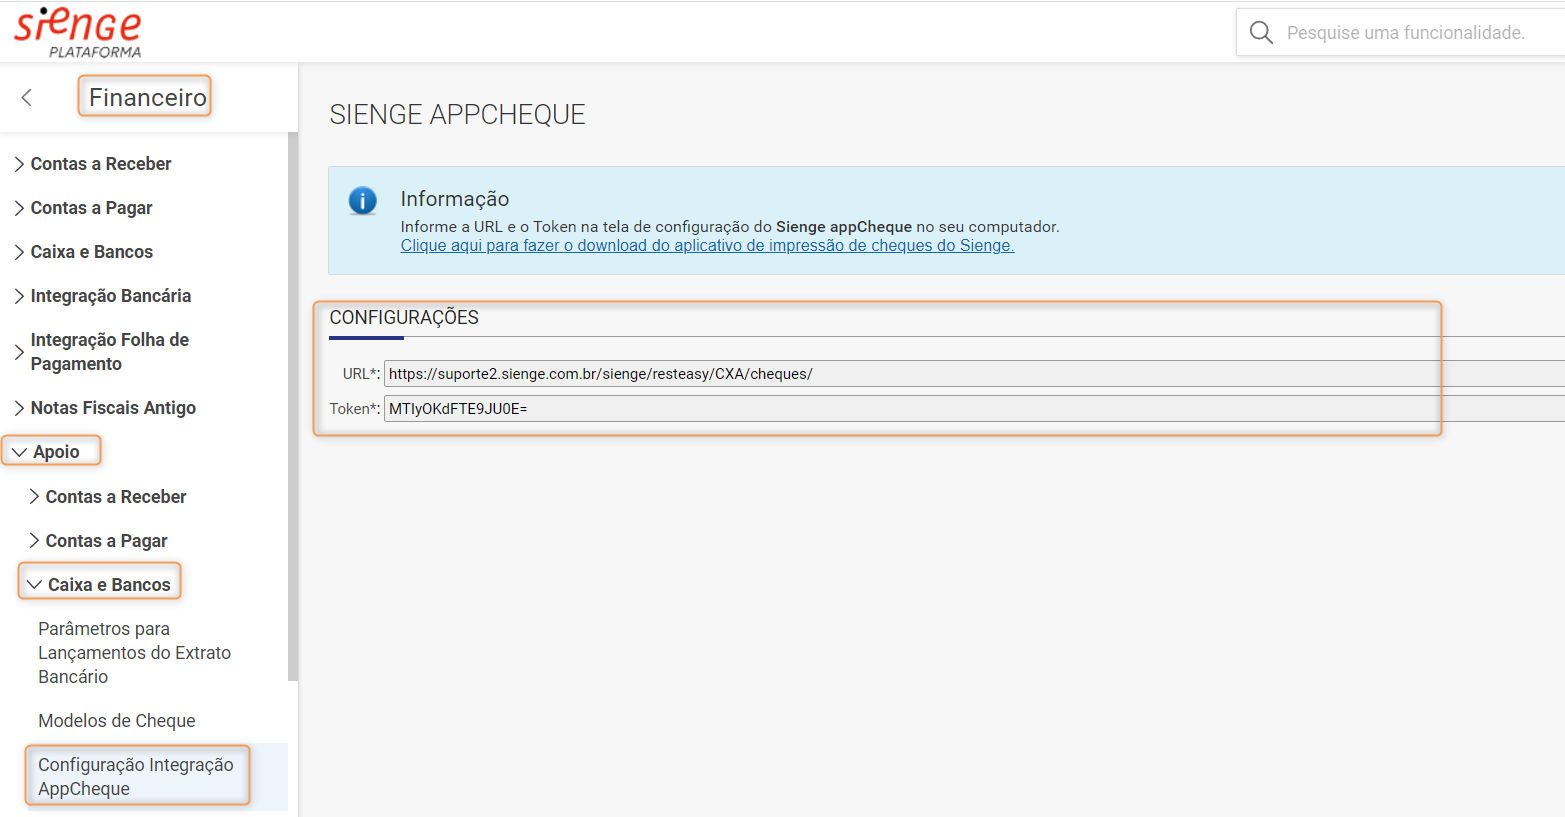The image size is (1565, 817).
Task: Click the sidebar vertical scrollbar
Action: pyautogui.click(x=293, y=406)
